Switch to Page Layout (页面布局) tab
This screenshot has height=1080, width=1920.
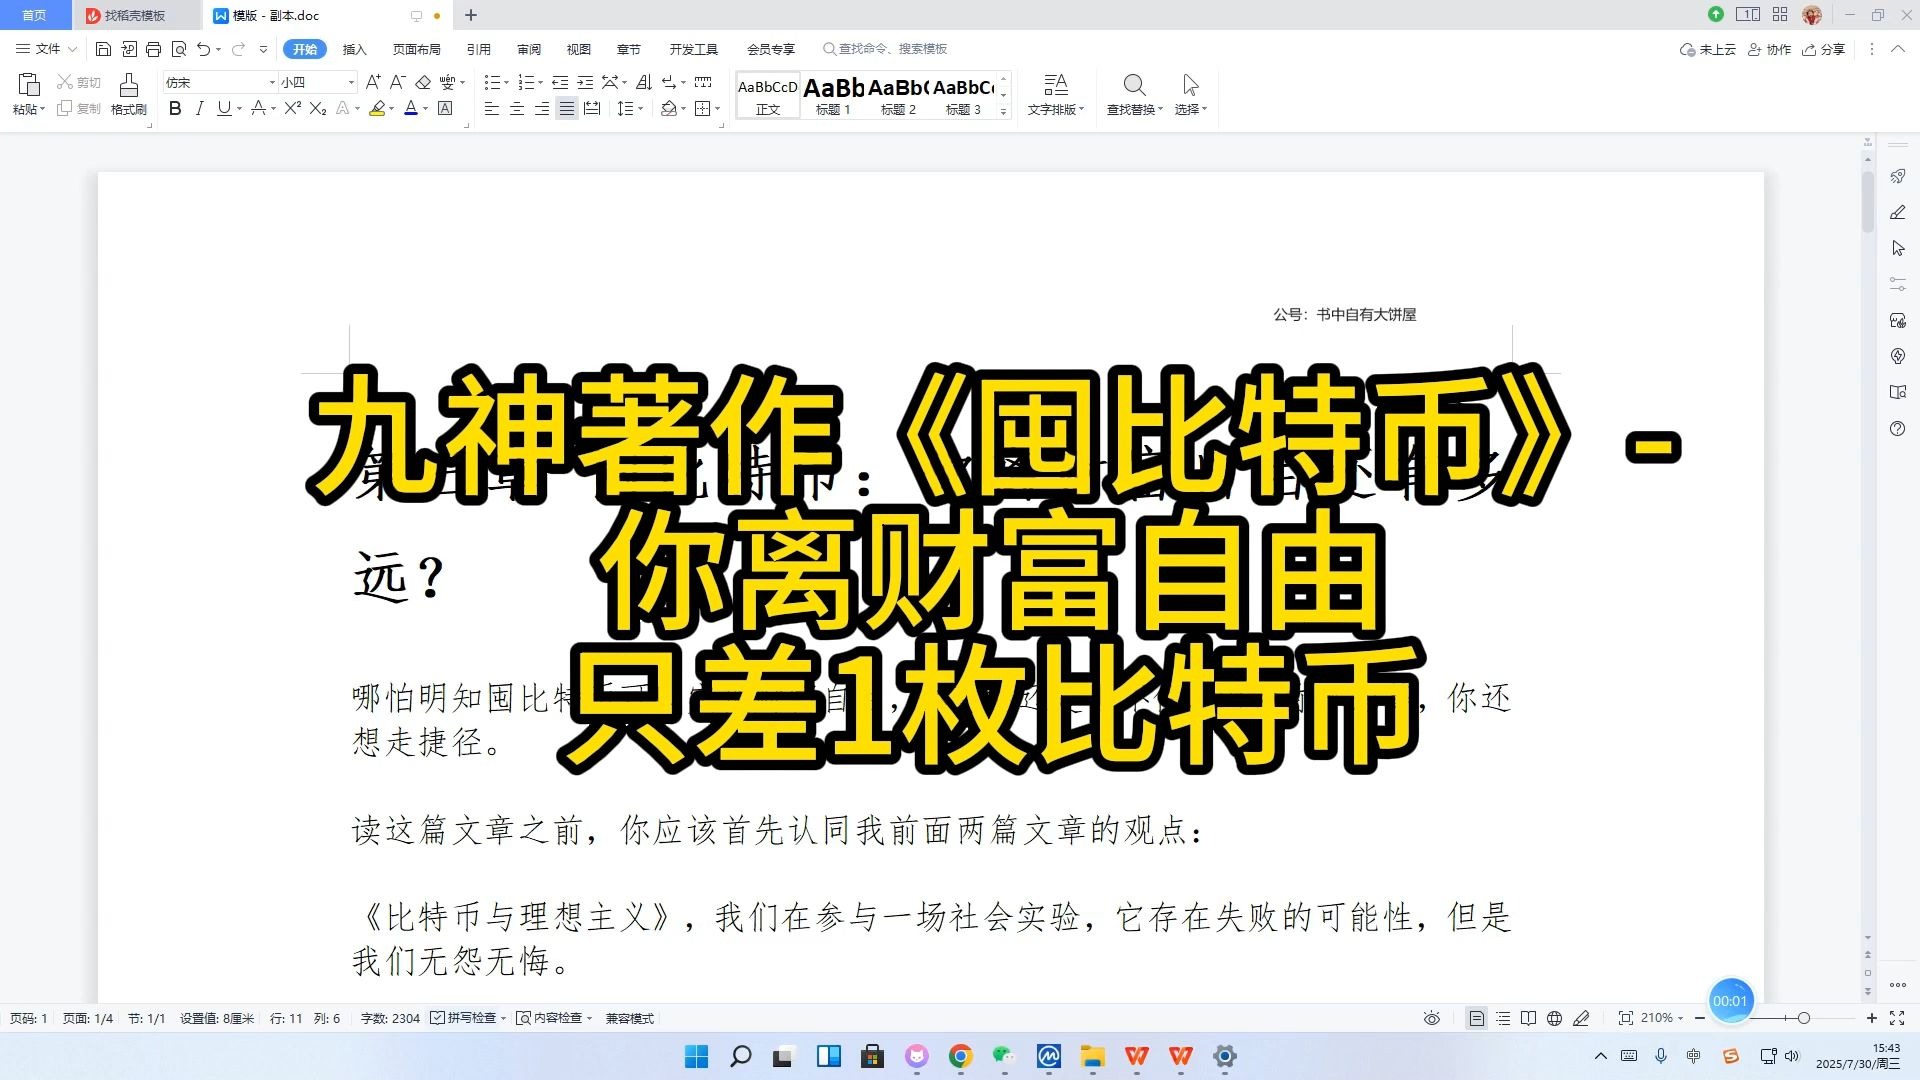click(x=416, y=49)
